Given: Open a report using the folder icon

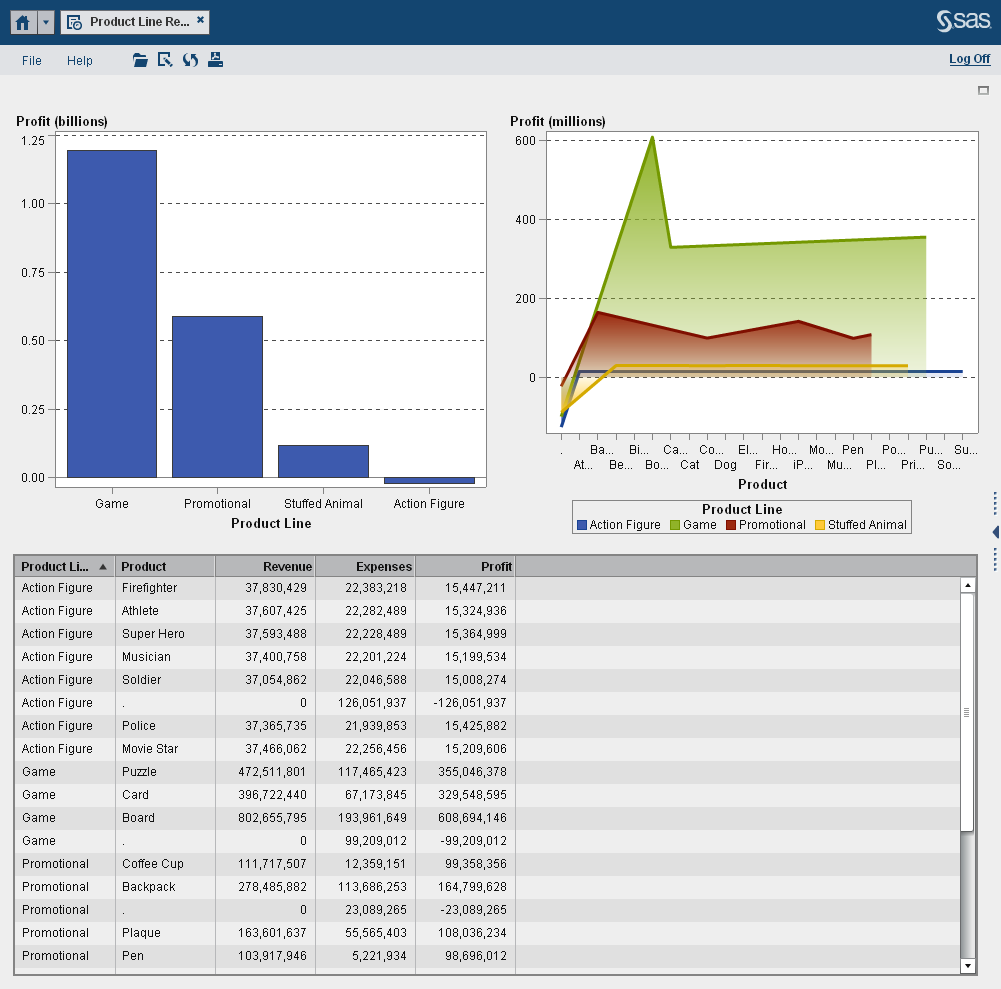Looking at the screenshot, I should click(139, 60).
